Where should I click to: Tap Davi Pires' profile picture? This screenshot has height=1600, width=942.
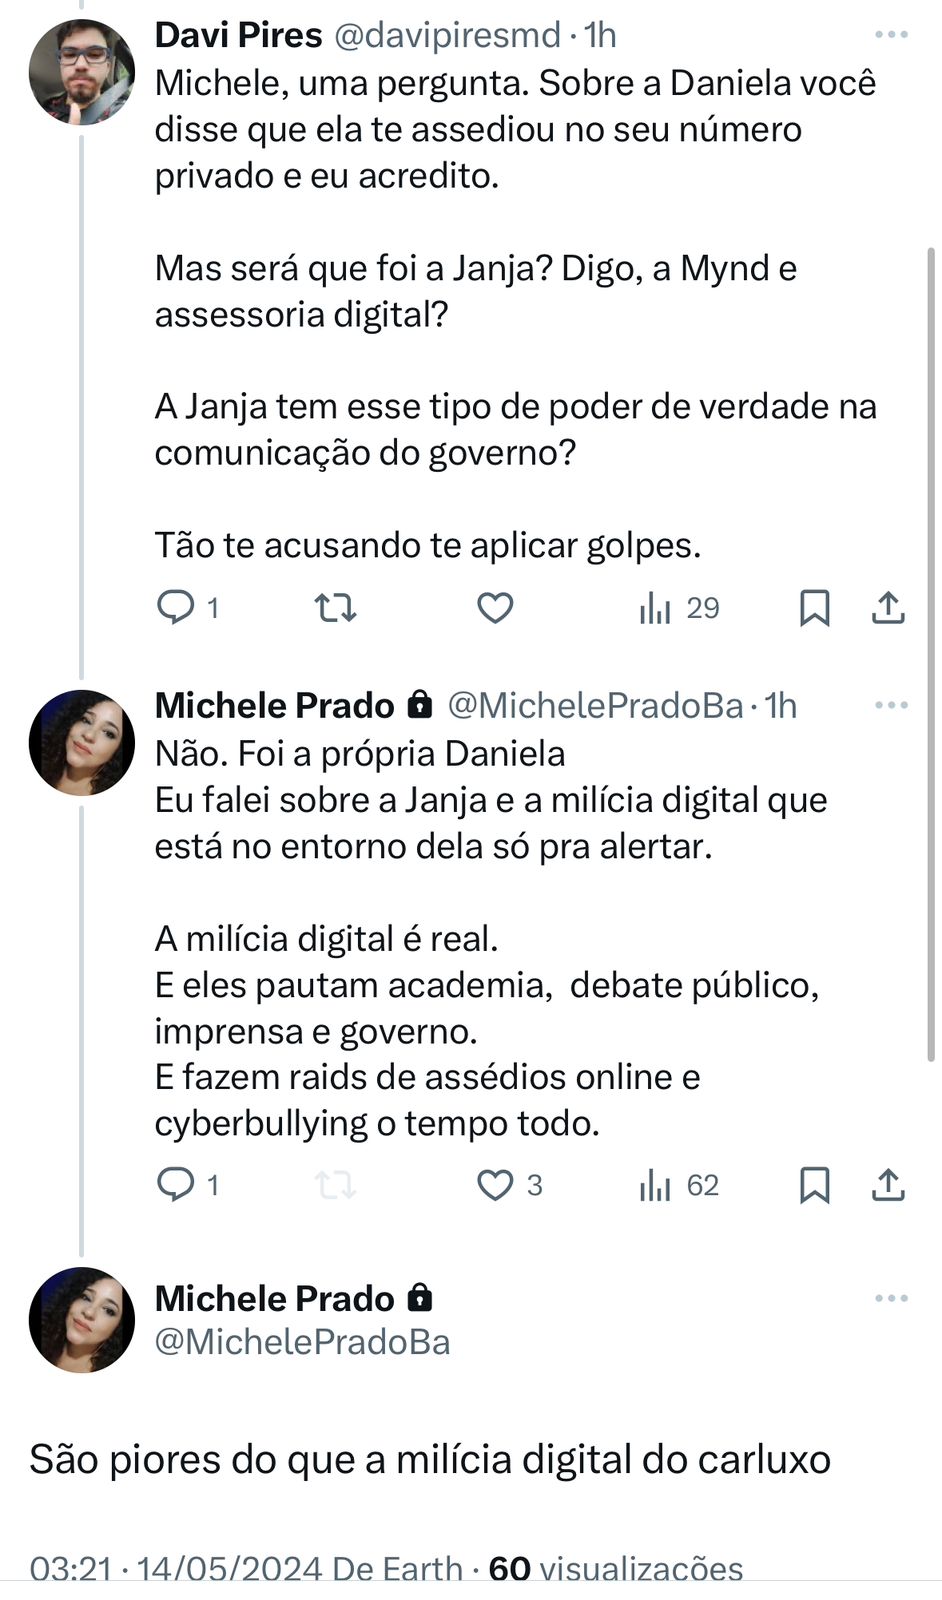(x=81, y=72)
